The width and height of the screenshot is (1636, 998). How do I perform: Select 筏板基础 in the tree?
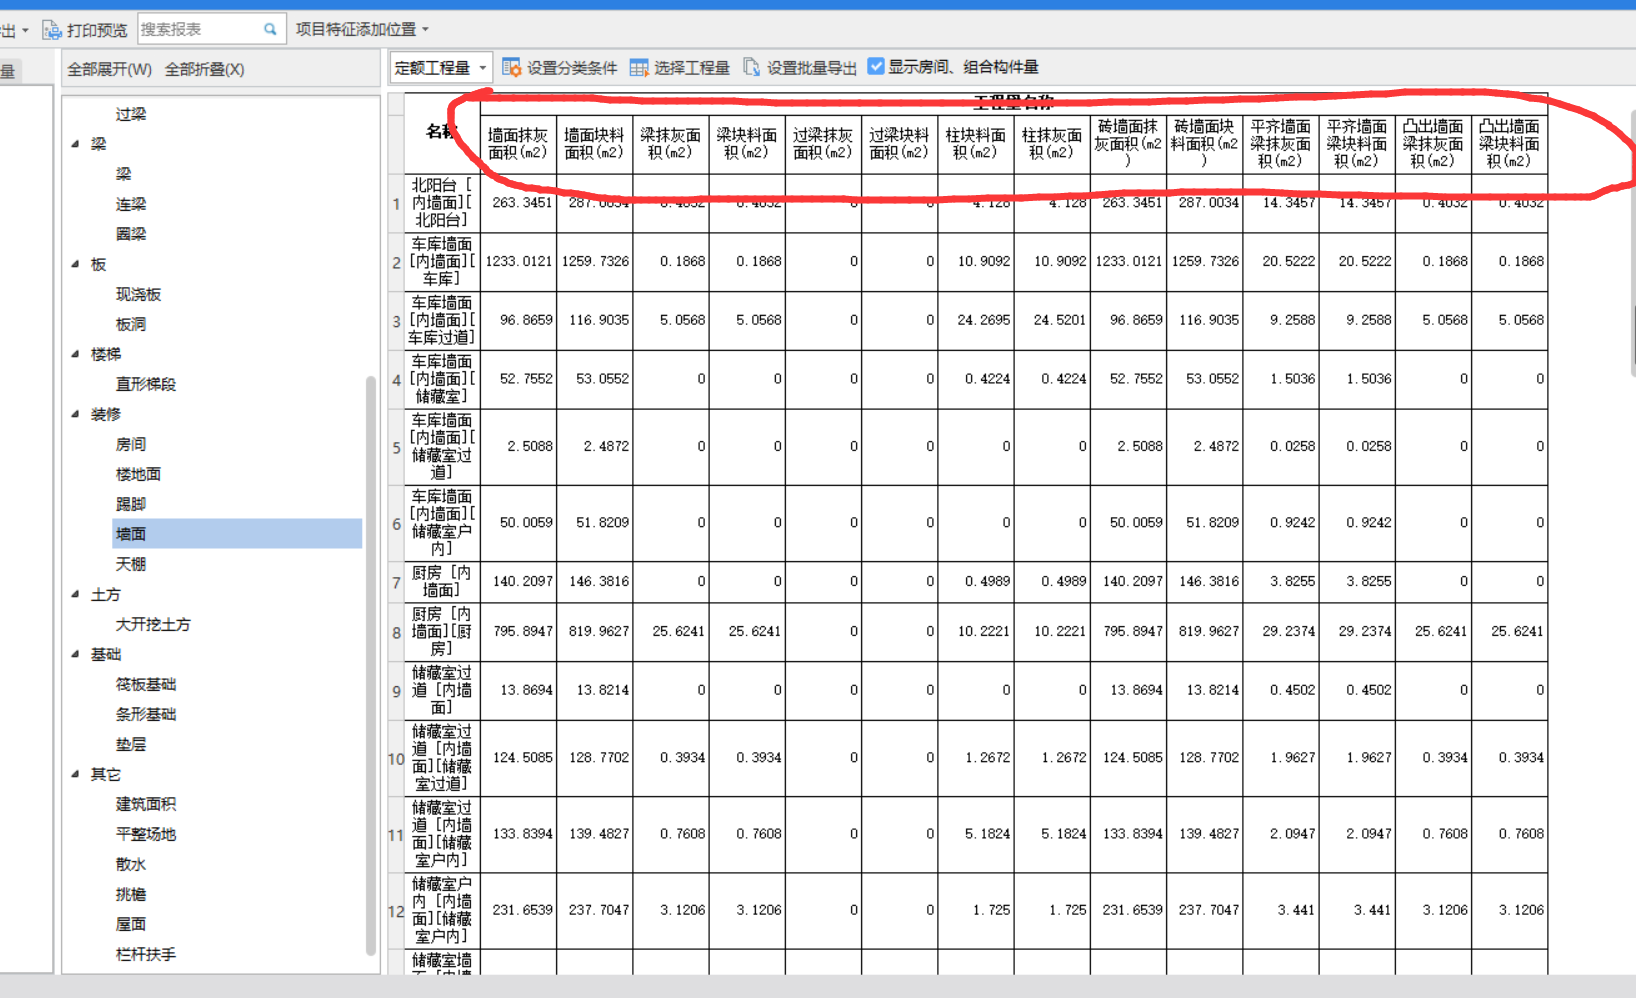coord(146,684)
